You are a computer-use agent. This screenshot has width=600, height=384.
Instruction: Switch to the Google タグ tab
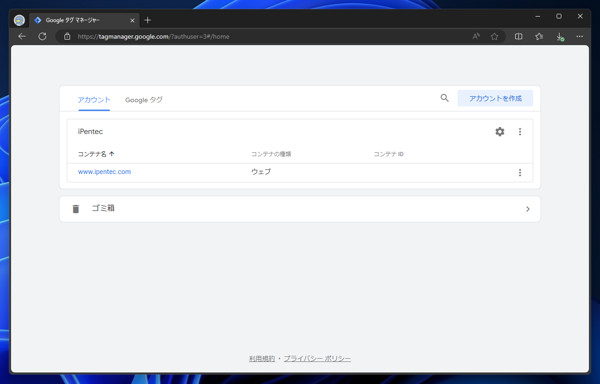(x=144, y=100)
